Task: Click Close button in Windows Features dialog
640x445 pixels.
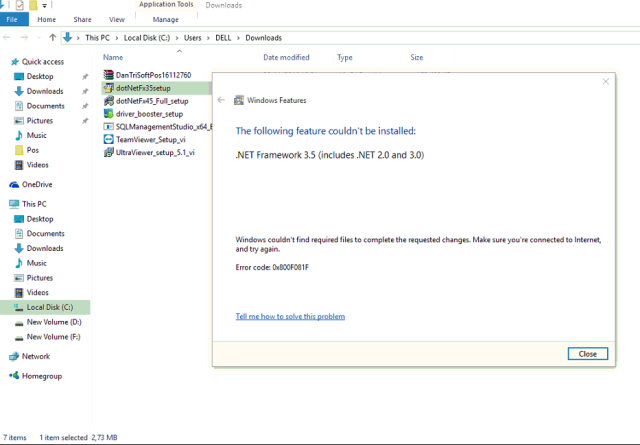Action: coord(587,354)
